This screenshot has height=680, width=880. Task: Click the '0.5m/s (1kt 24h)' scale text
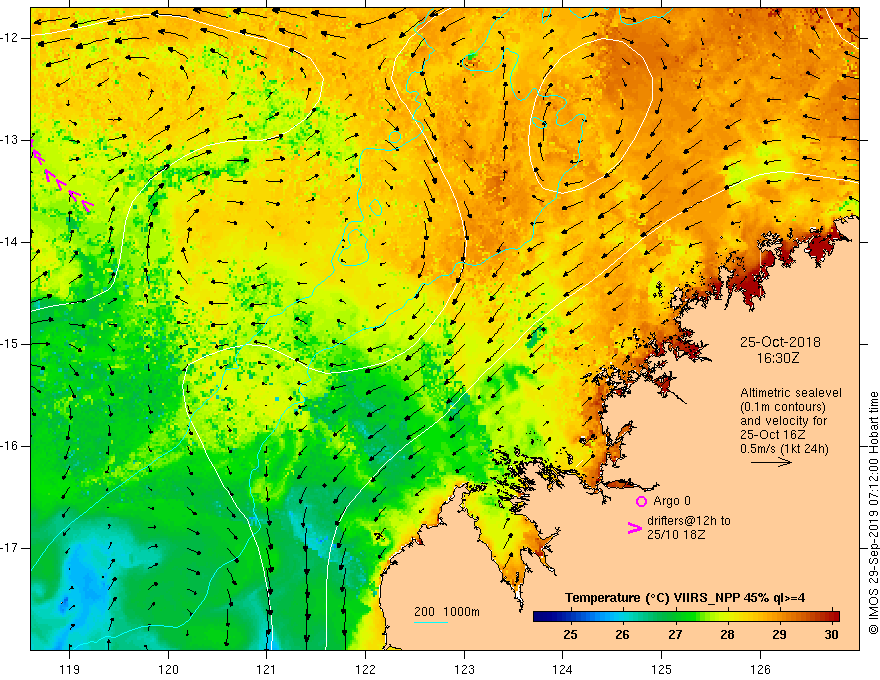(784, 449)
